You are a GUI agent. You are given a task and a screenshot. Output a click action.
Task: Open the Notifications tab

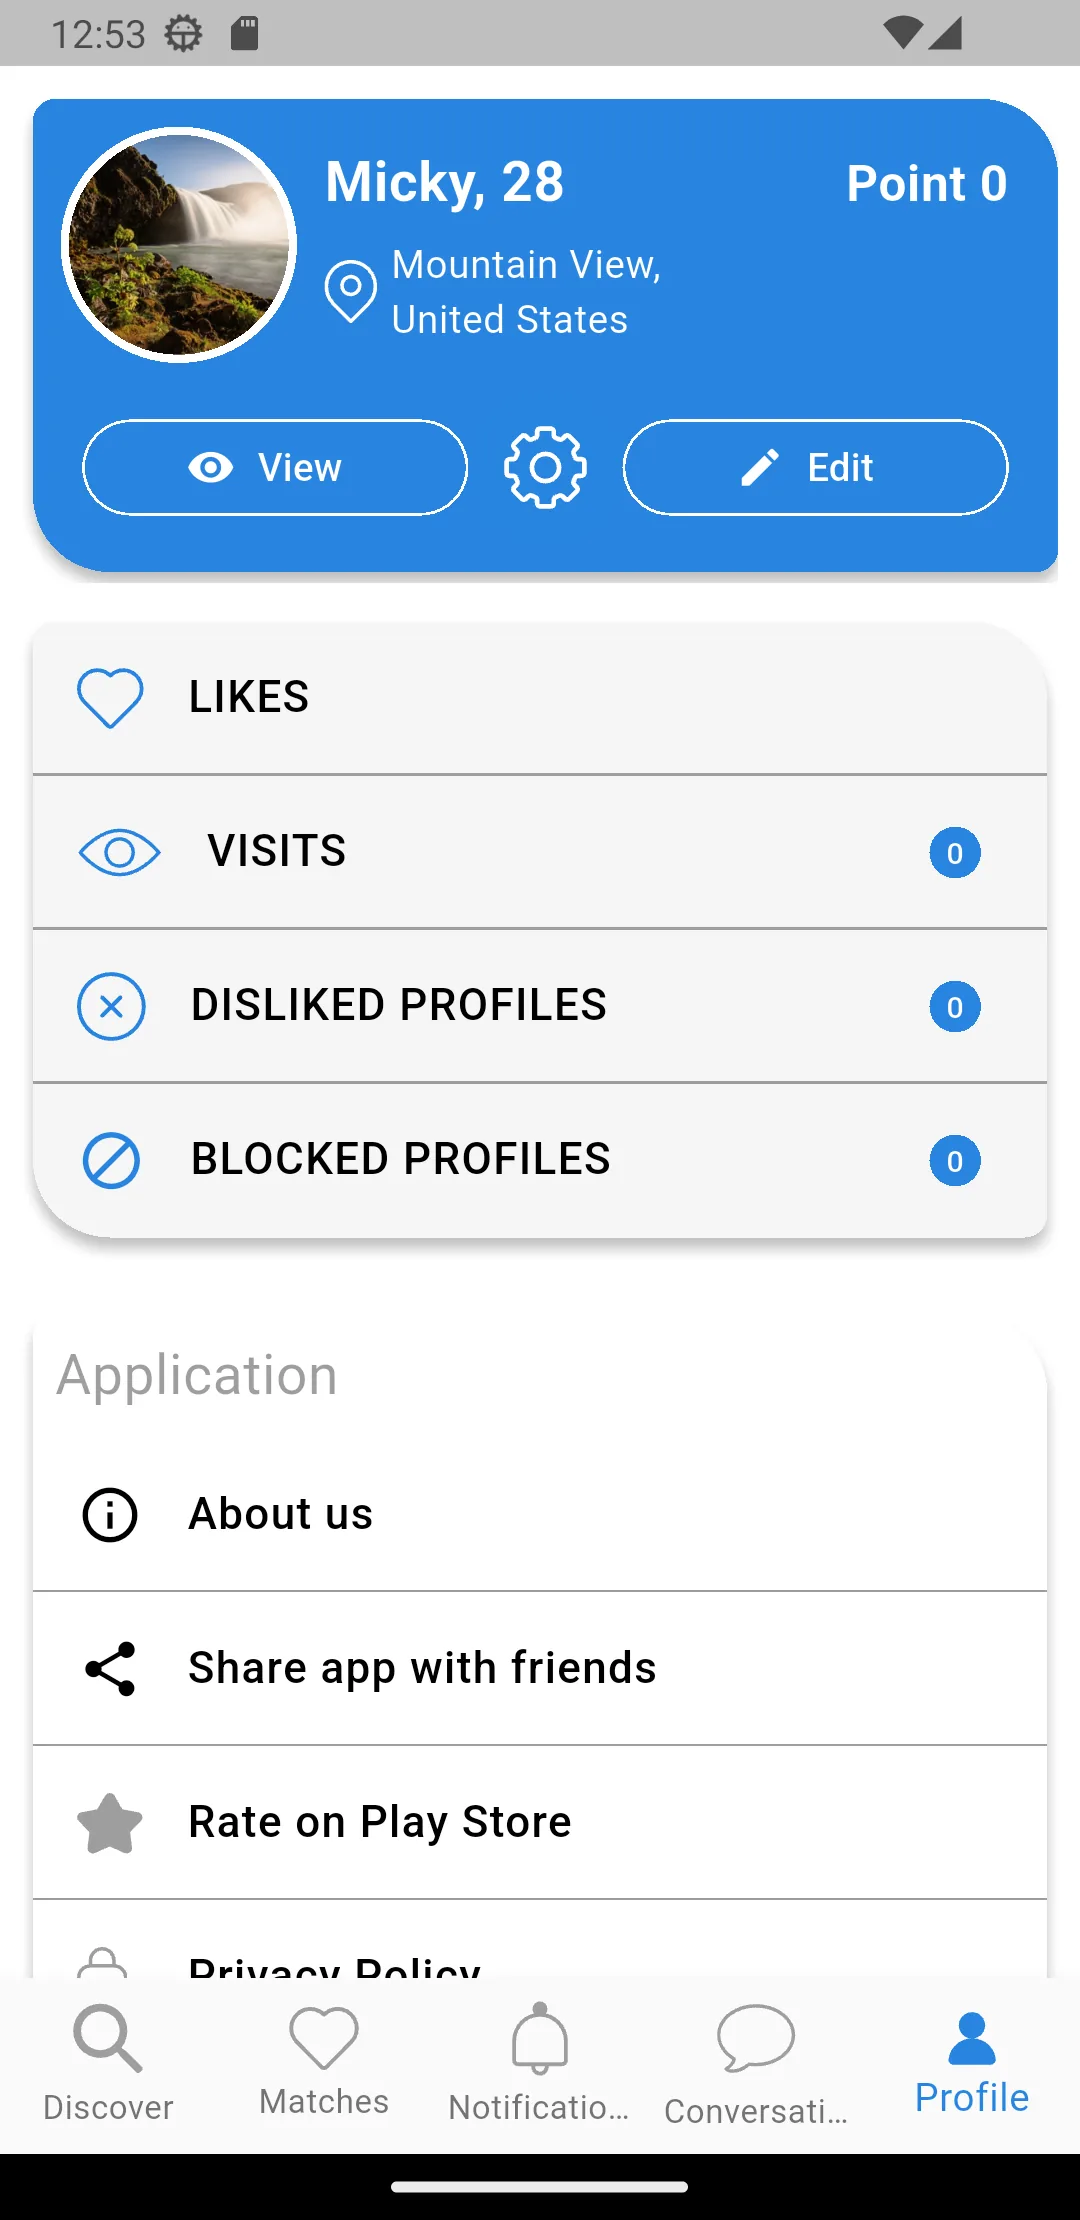click(540, 2064)
